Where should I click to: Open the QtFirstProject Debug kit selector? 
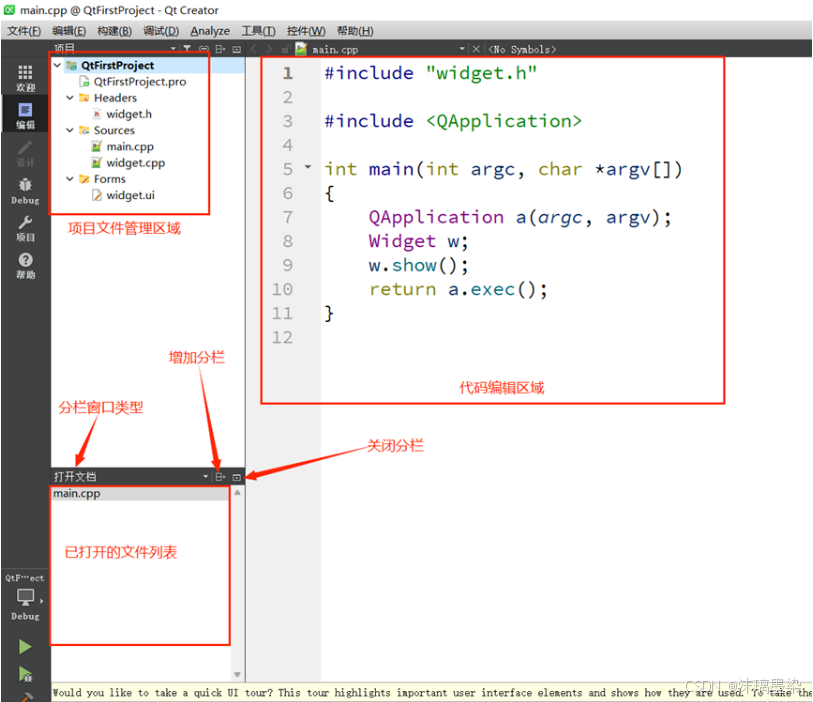point(25,597)
